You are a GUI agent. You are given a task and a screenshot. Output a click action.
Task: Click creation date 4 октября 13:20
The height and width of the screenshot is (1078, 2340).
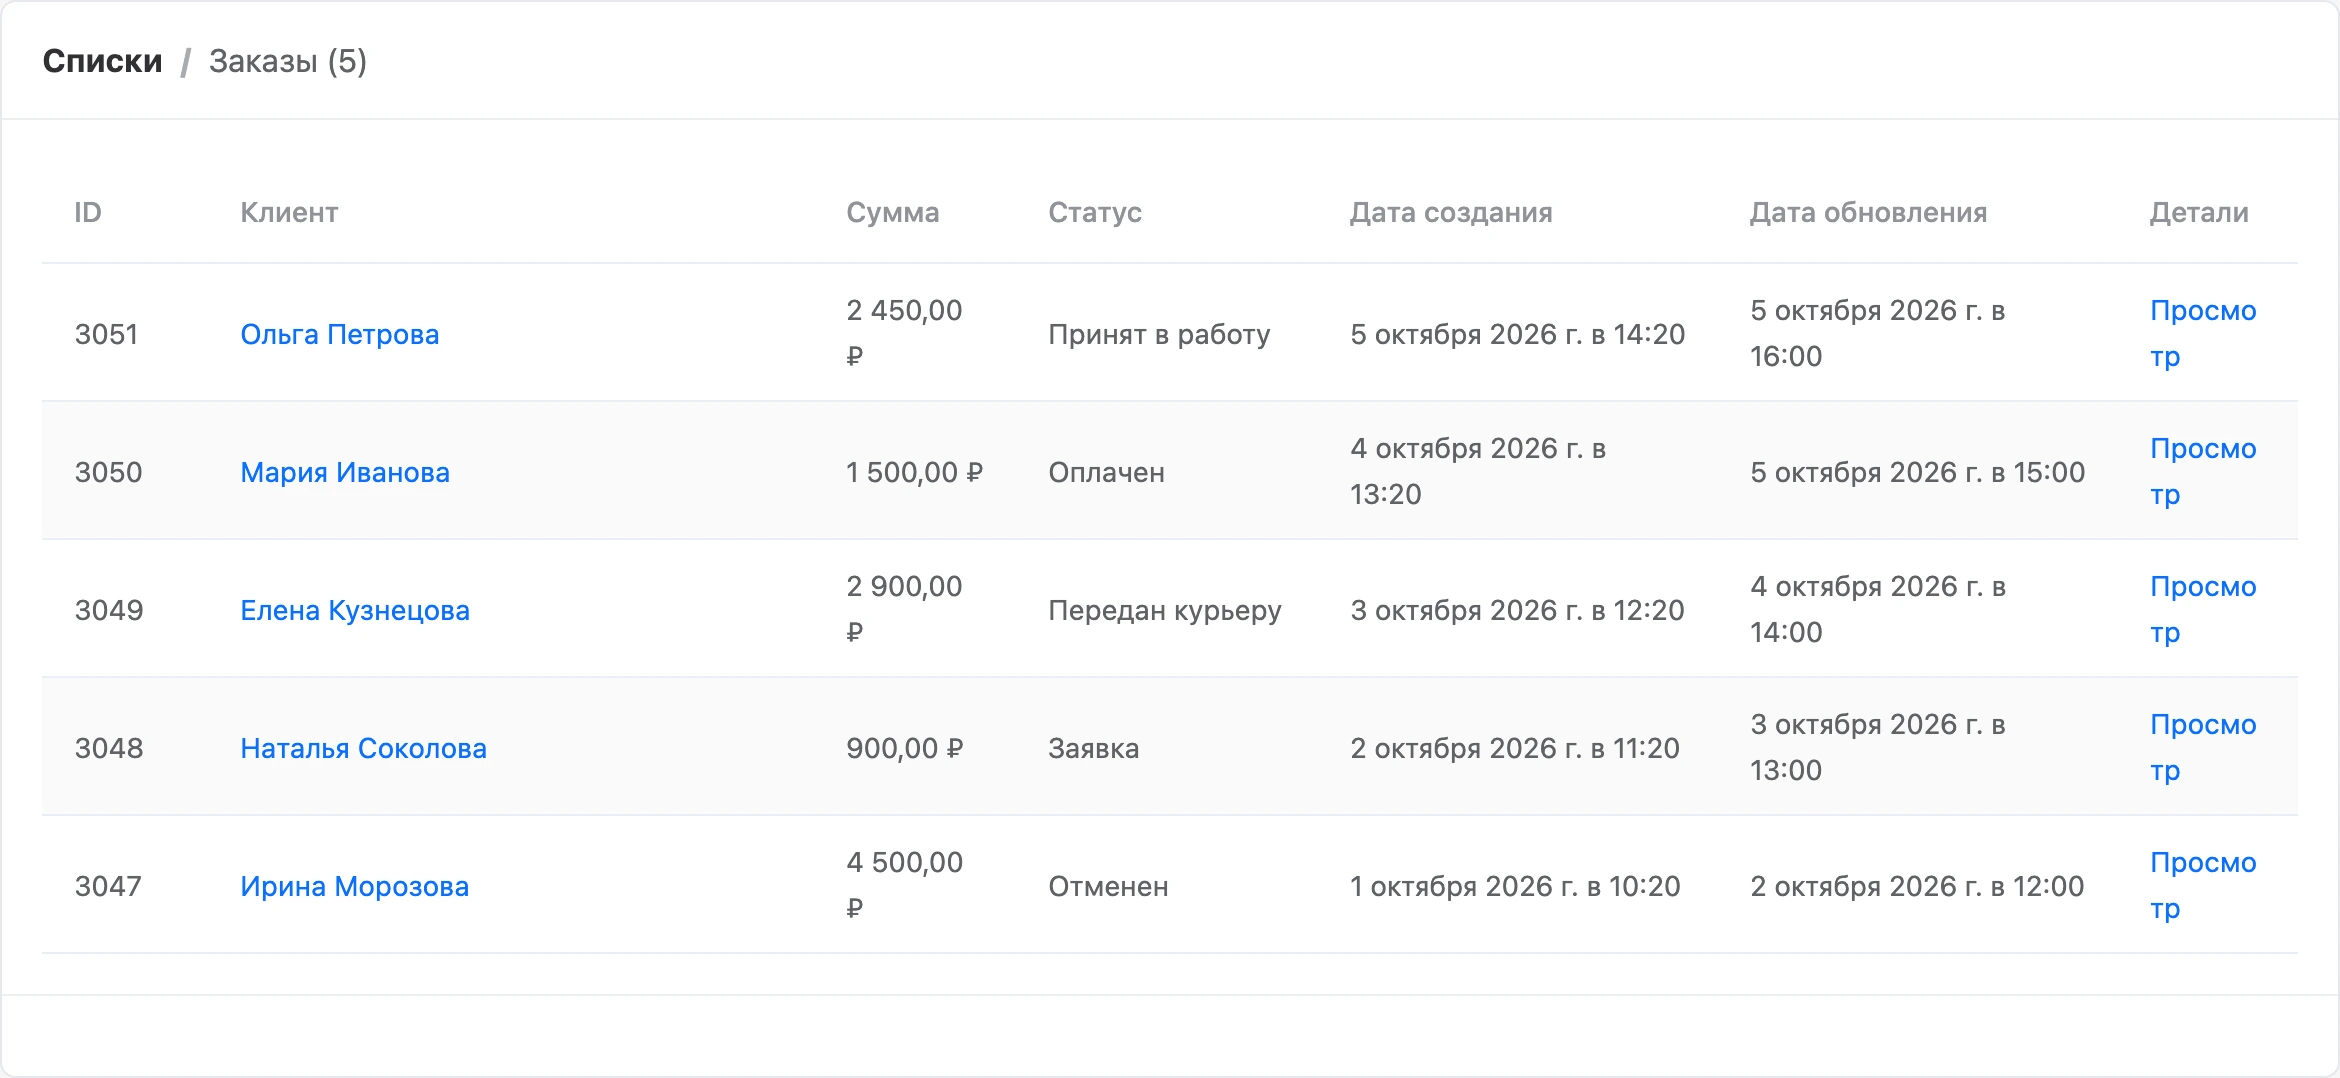(1478, 471)
